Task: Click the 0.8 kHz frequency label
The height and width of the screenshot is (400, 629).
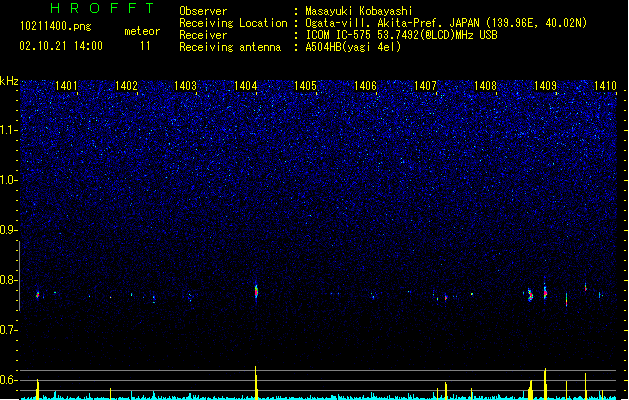Action: (x=8, y=280)
